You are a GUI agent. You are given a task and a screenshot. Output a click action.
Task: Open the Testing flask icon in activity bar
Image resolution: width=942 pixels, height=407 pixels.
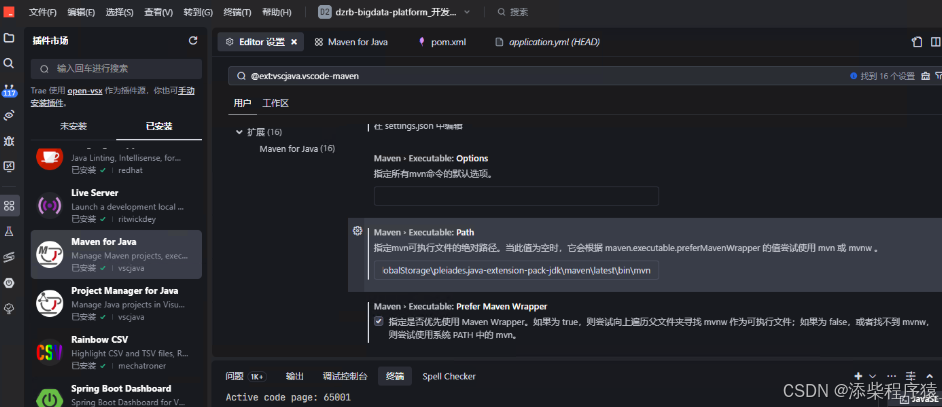click(9, 231)
